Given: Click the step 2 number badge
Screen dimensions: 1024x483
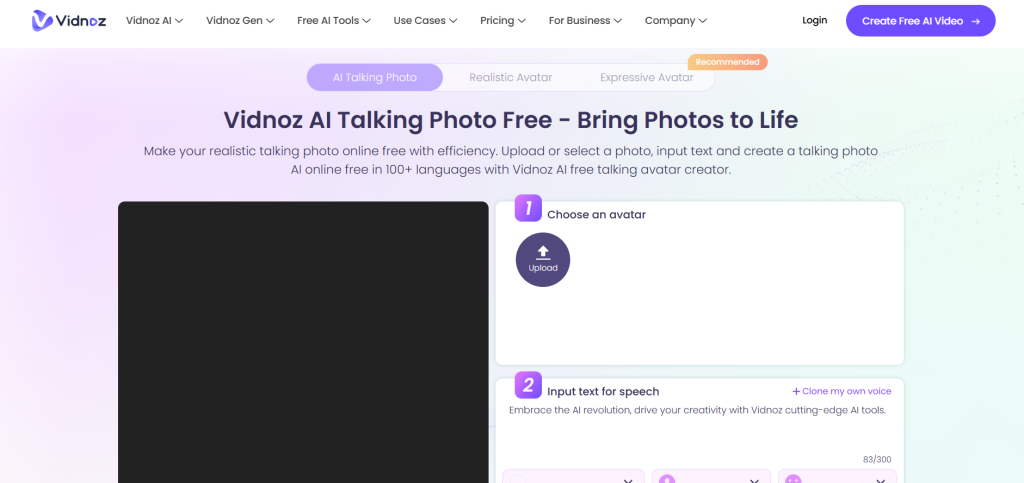Looking at the screenshot, I should click(527, 385).
